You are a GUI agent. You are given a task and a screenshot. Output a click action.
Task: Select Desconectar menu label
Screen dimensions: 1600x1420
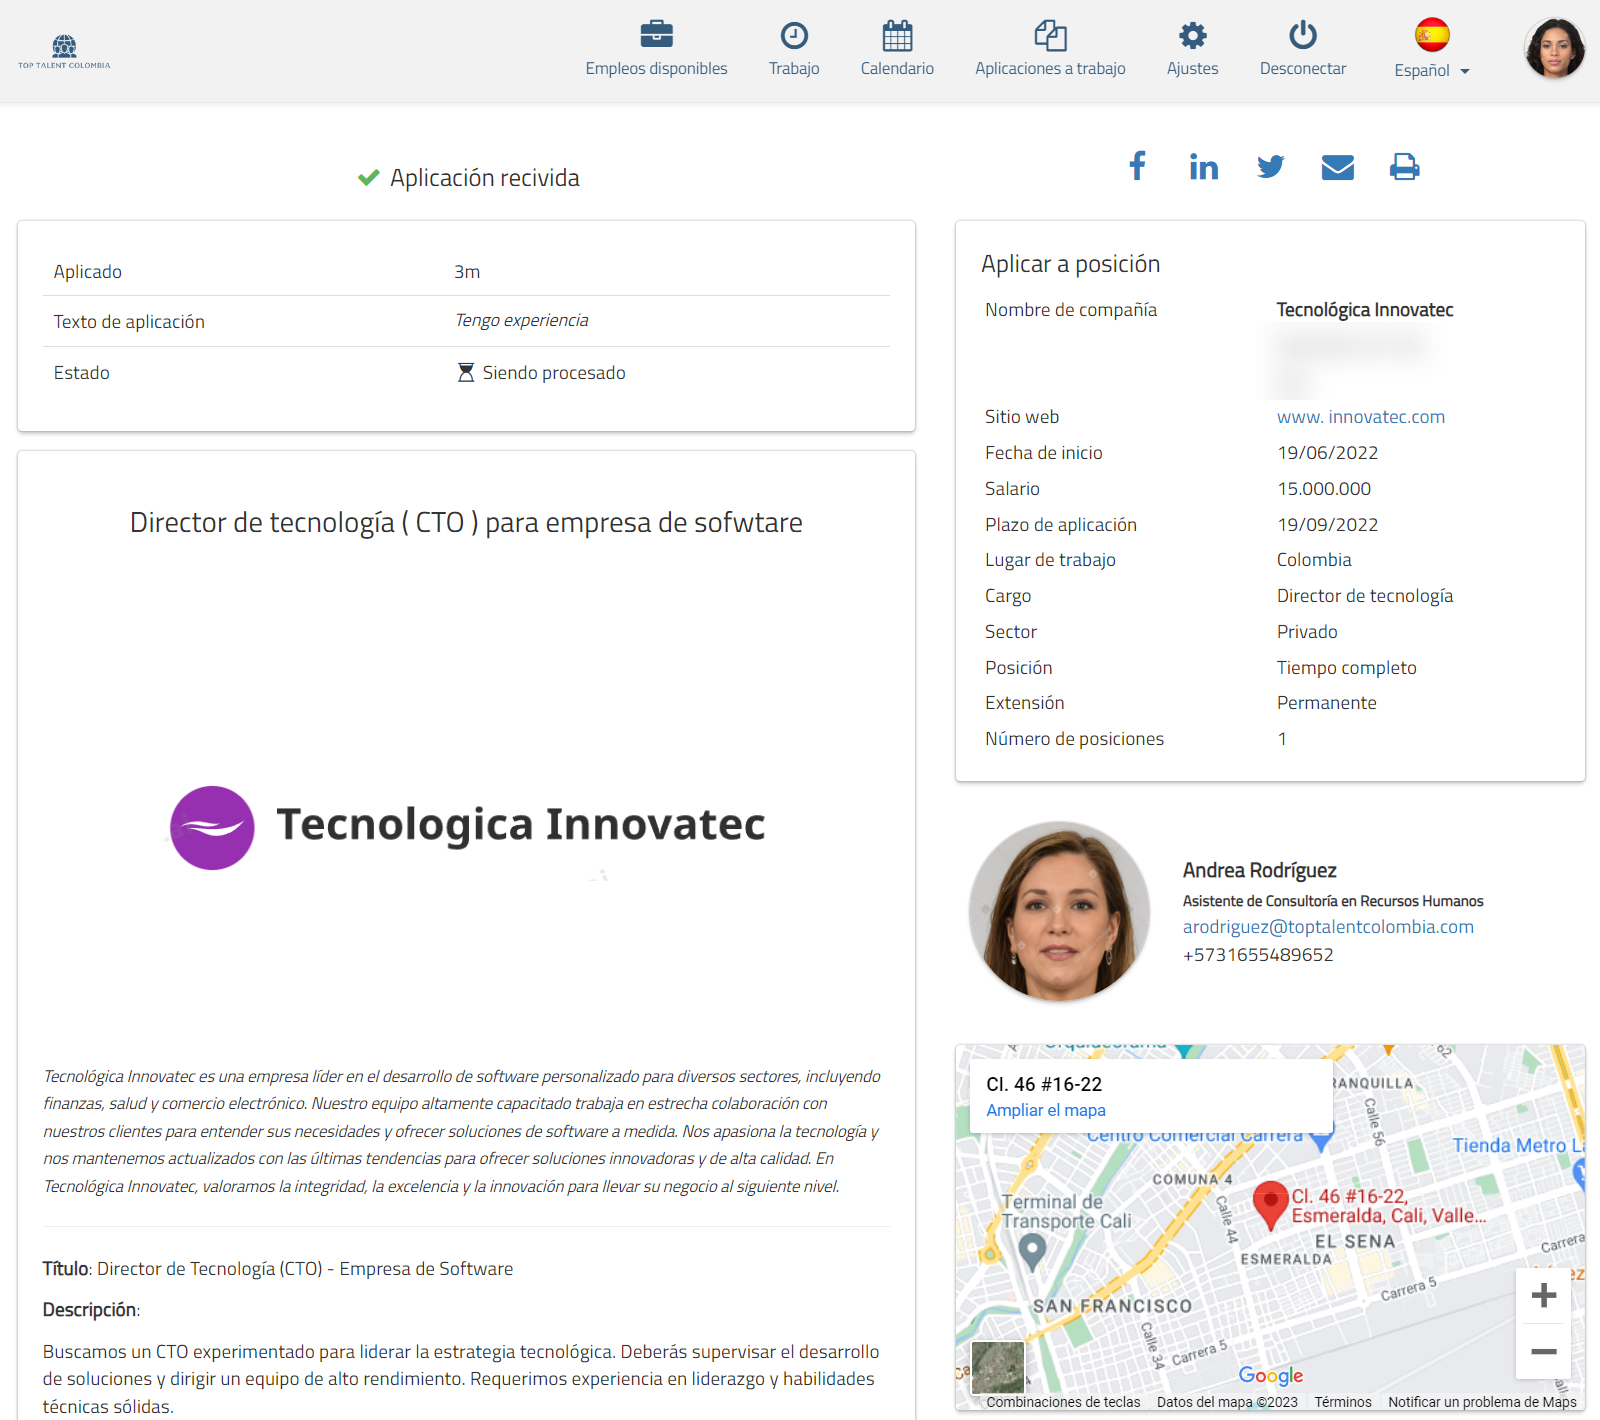pyautogui.click(x=1303, y=69)
